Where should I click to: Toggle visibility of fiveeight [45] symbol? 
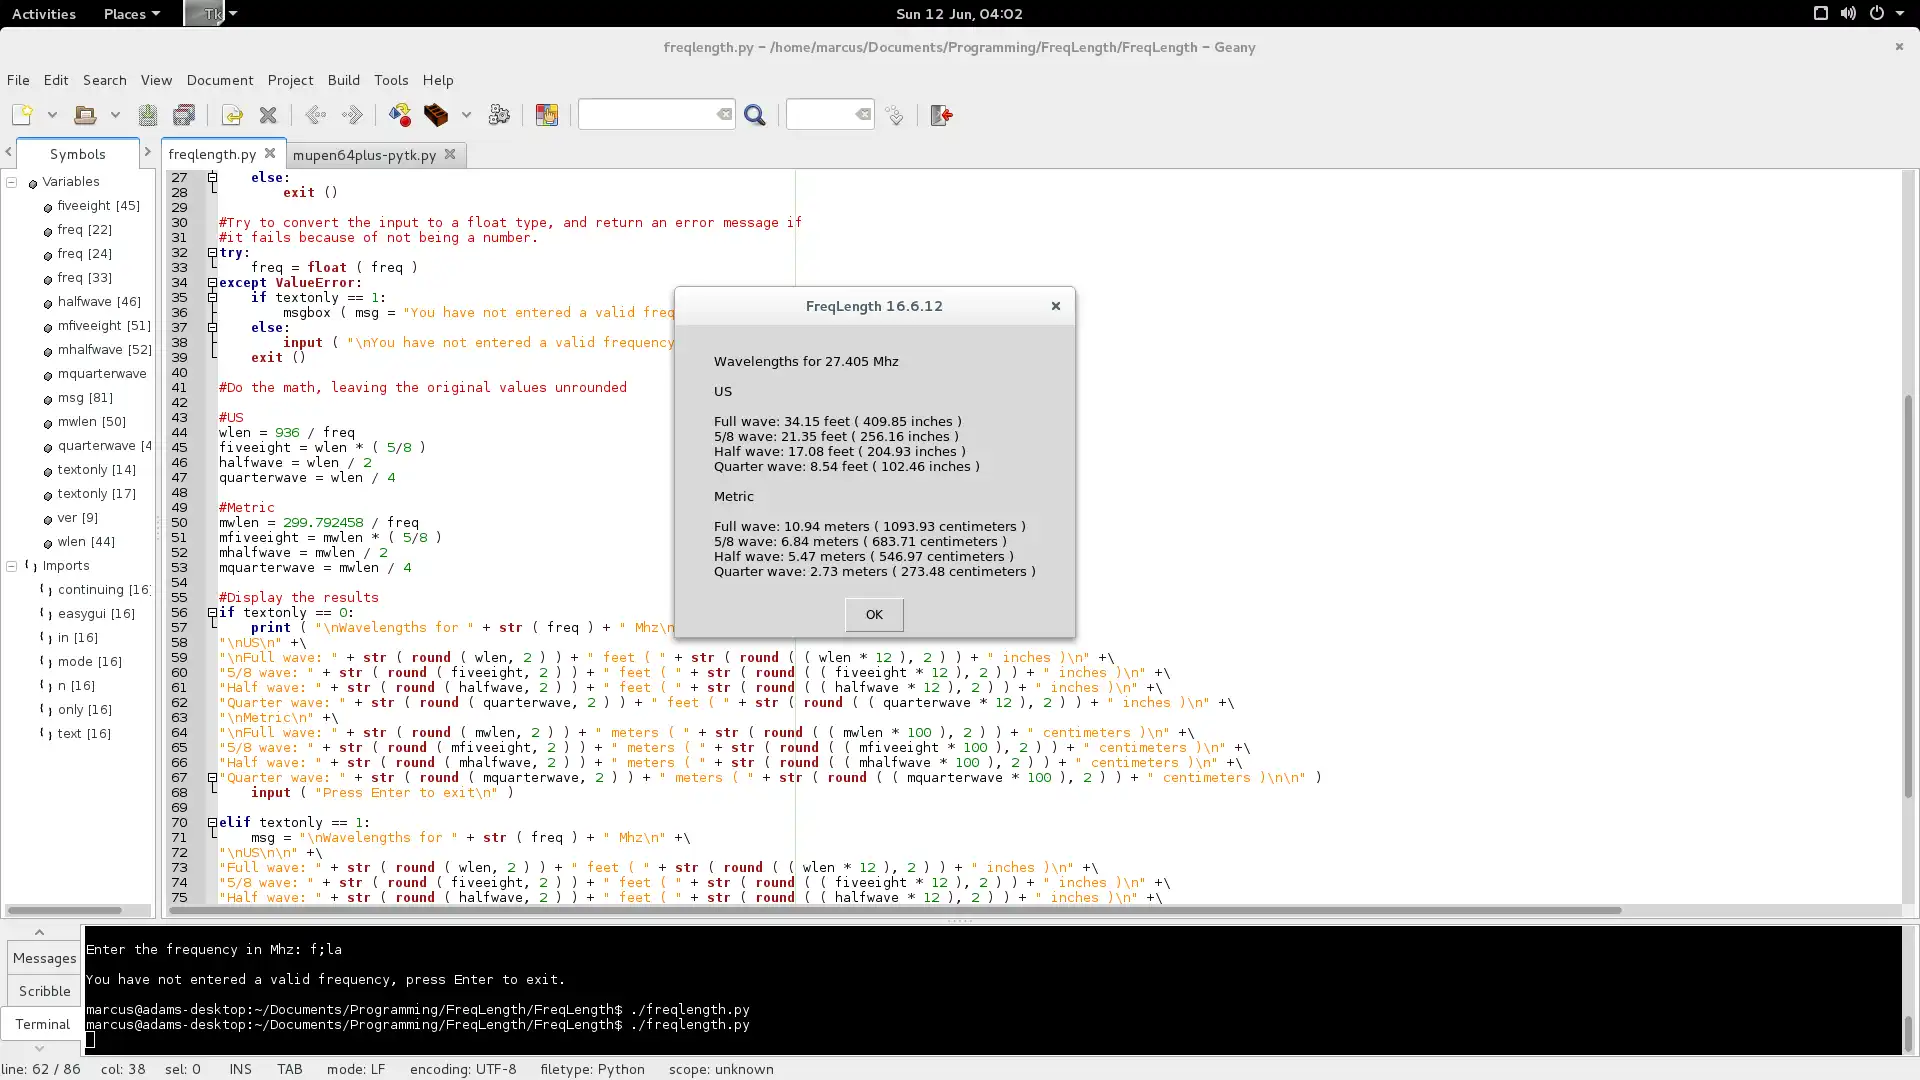[x=46, y=206]
